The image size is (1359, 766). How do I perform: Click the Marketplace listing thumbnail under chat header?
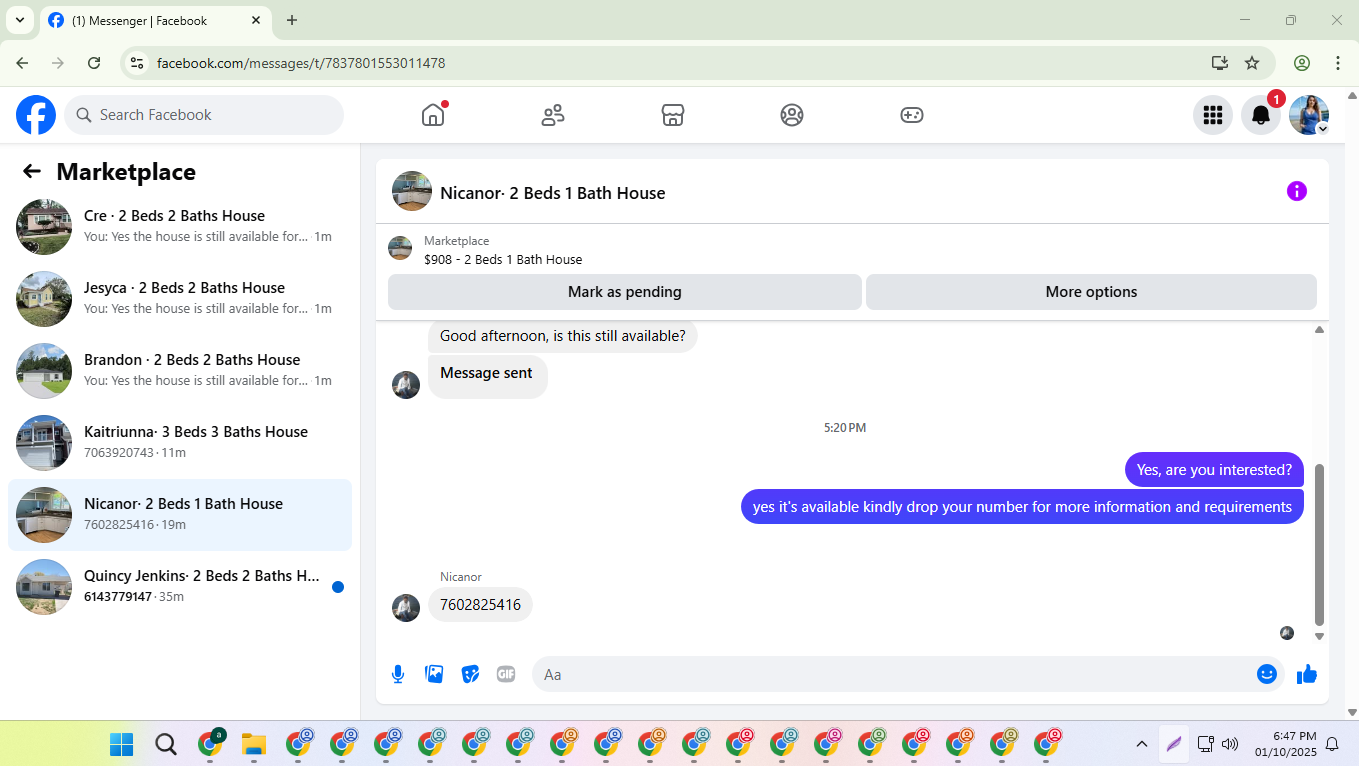[x=400, y=248]
